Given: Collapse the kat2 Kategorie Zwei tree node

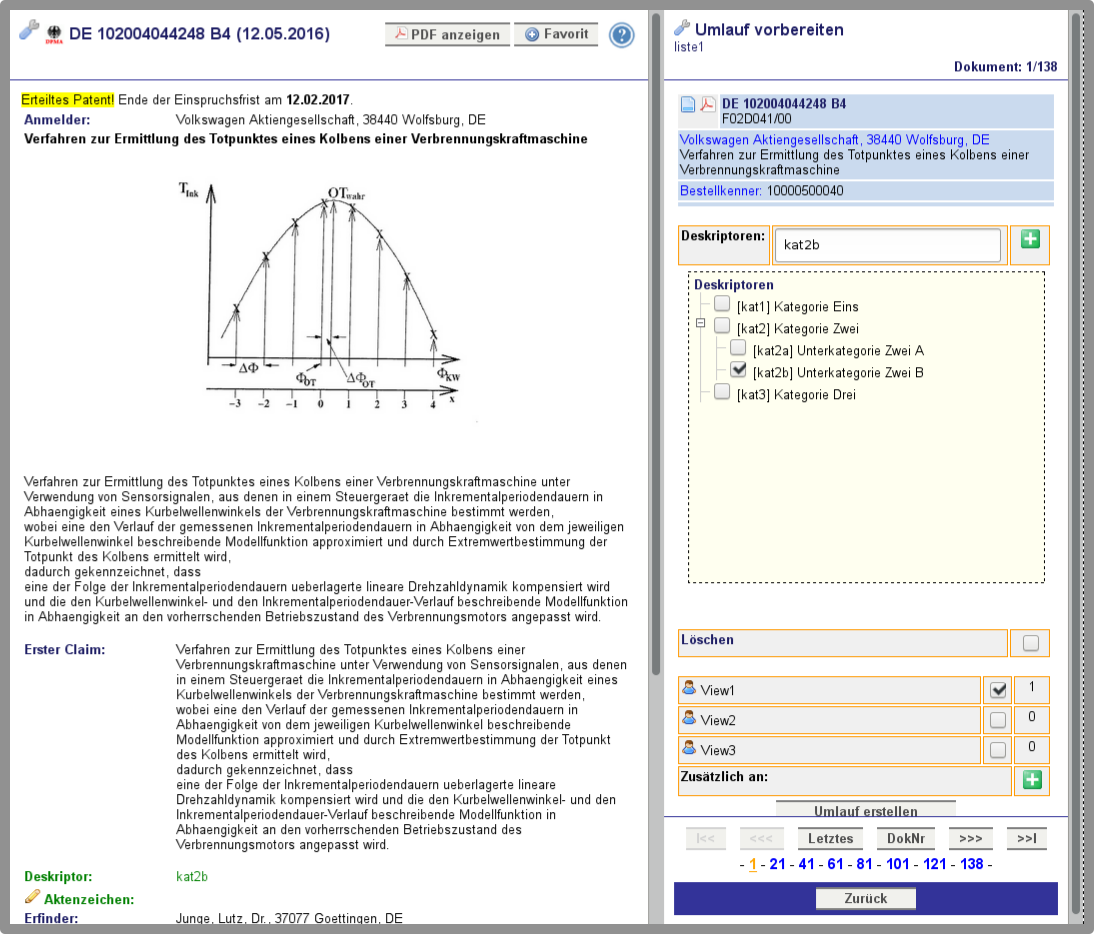Looking at the screenshot, I should (x=700, y=323).
